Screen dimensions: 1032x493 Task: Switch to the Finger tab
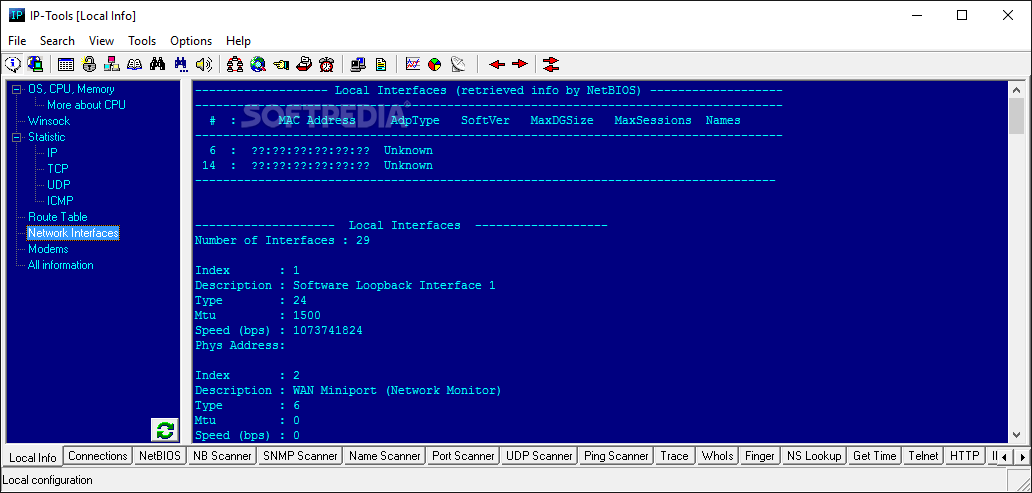click(x=760, y=455)
